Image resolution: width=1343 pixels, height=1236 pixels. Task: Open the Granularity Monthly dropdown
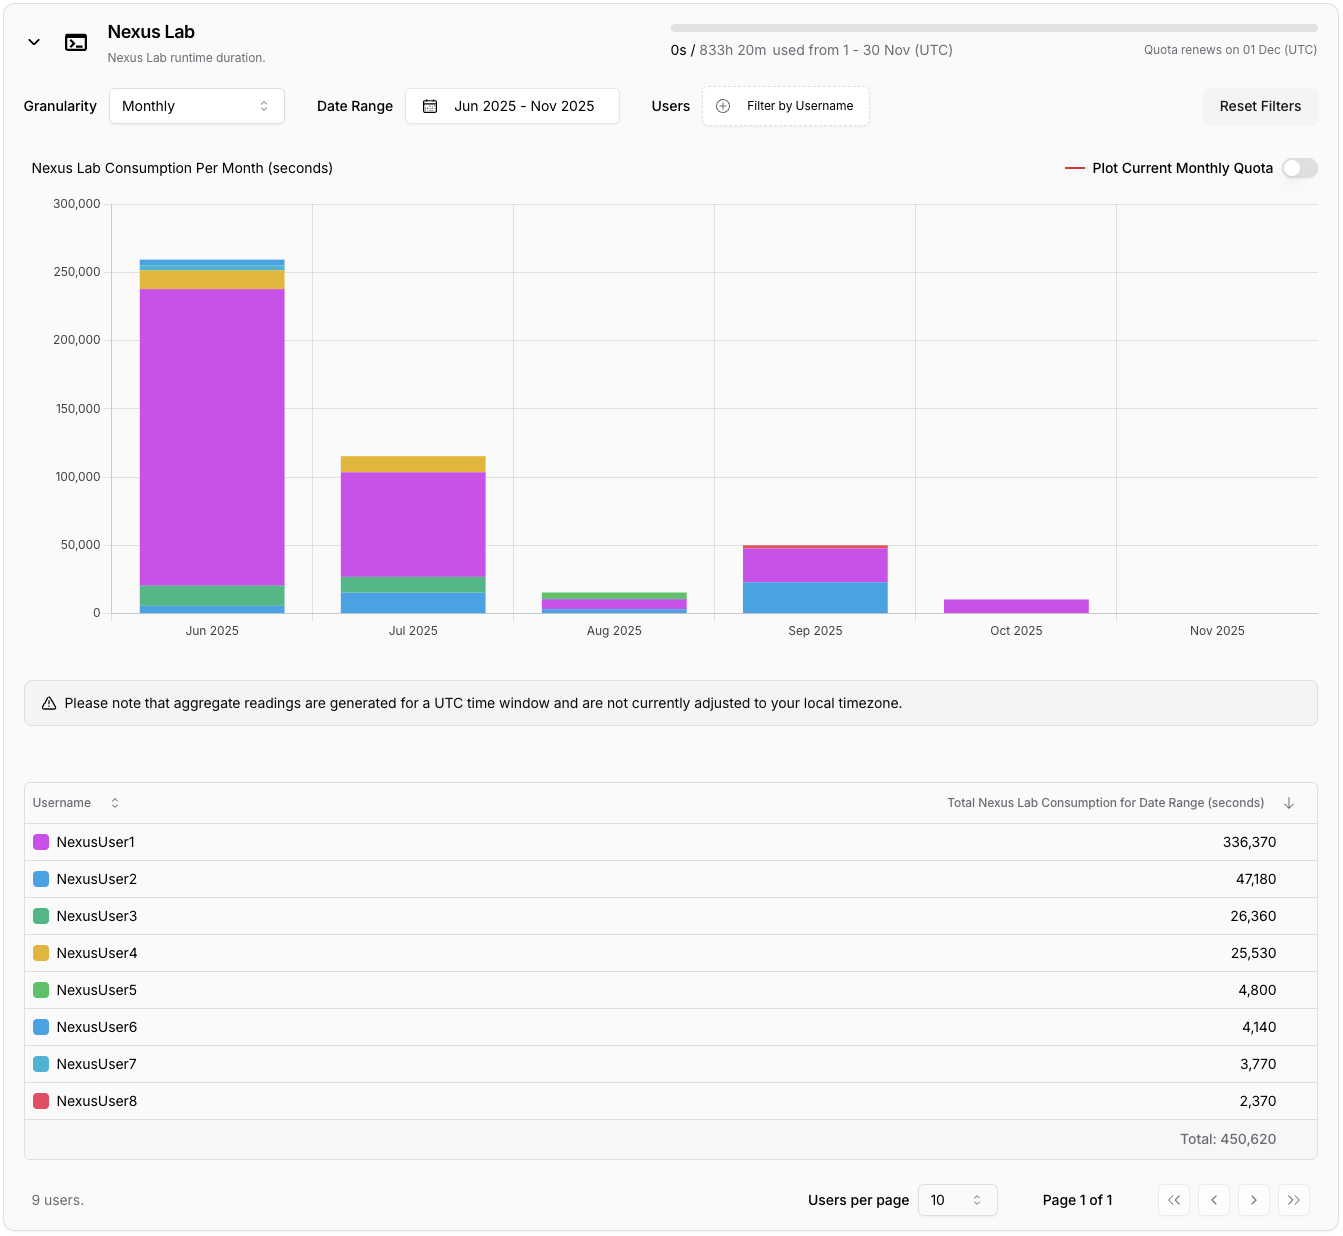(x=196, y=106)
